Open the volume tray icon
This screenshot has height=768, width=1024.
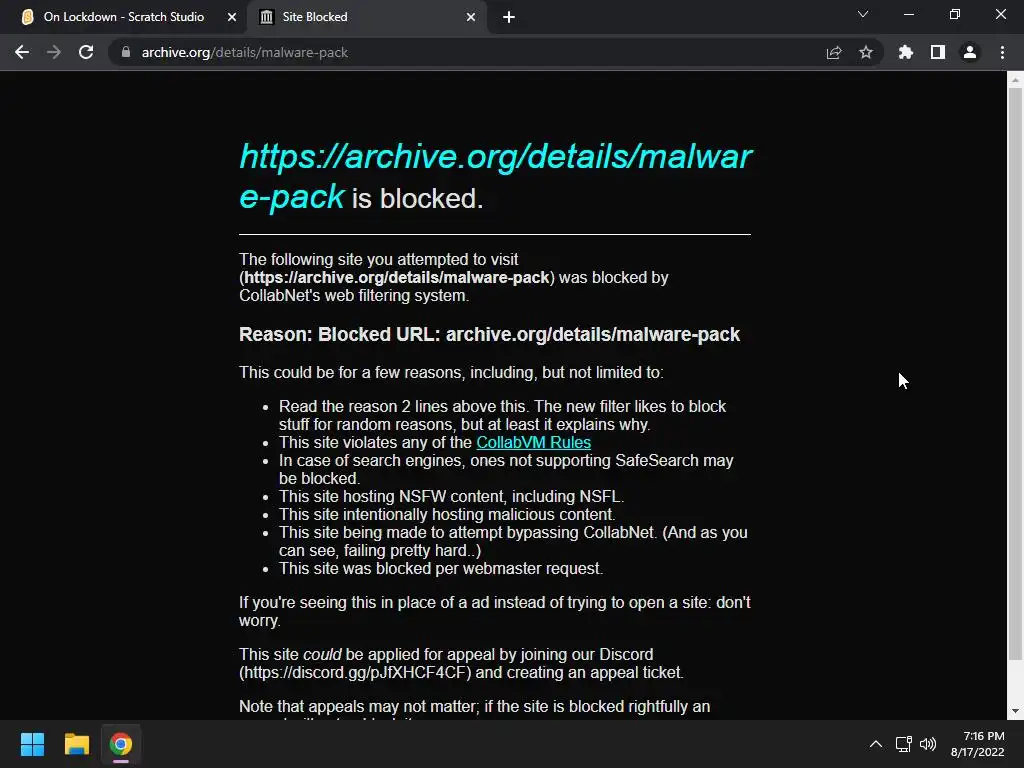pyautogui.click(x=928, y=744)
